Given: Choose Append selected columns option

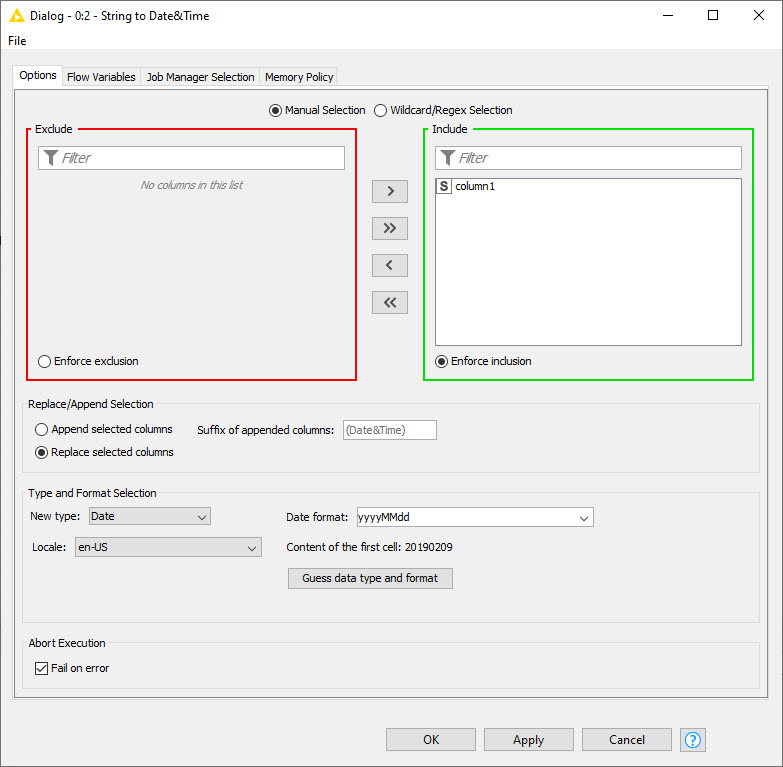Looking at the screenshot, I should (x=42, y=429).
